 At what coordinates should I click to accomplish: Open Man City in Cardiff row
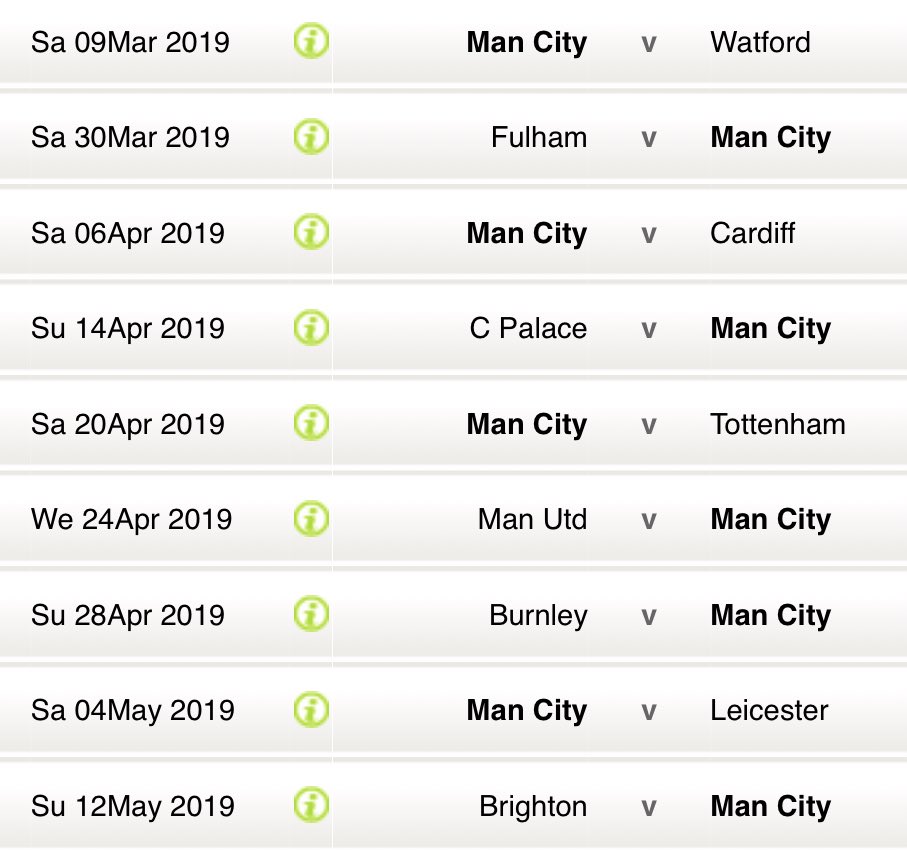526,233
